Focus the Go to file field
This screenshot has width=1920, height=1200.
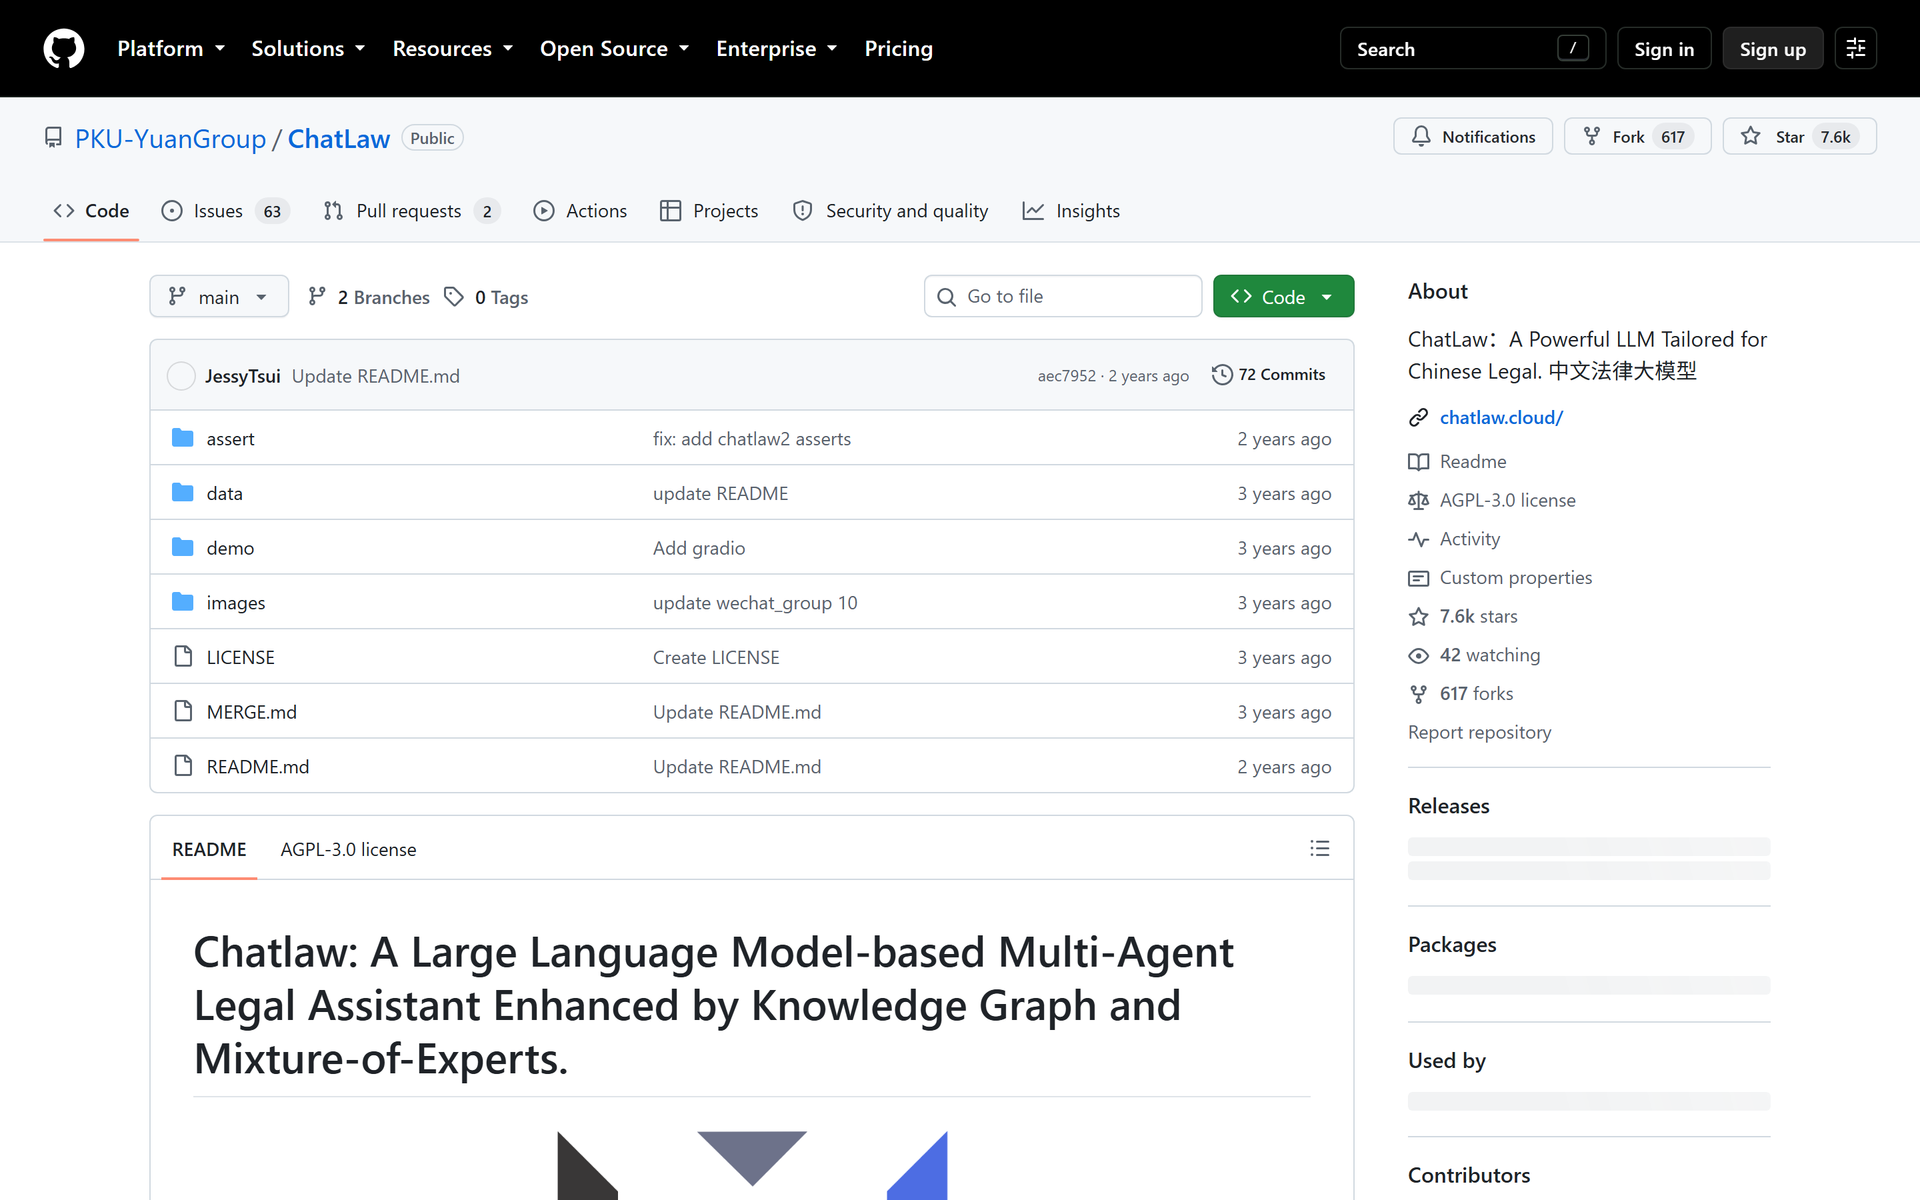tap(1062, 296)
